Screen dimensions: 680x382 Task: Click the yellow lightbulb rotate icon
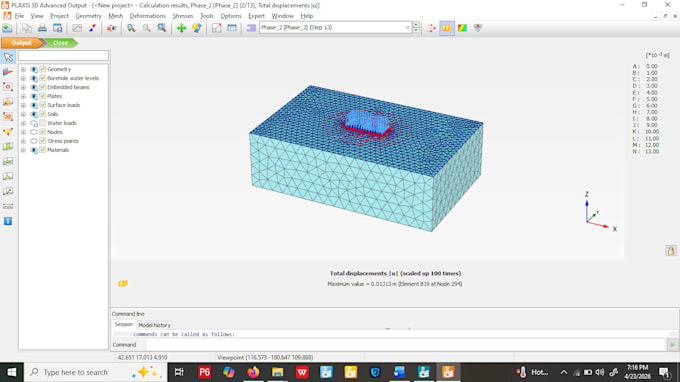[x=197, y=28]
